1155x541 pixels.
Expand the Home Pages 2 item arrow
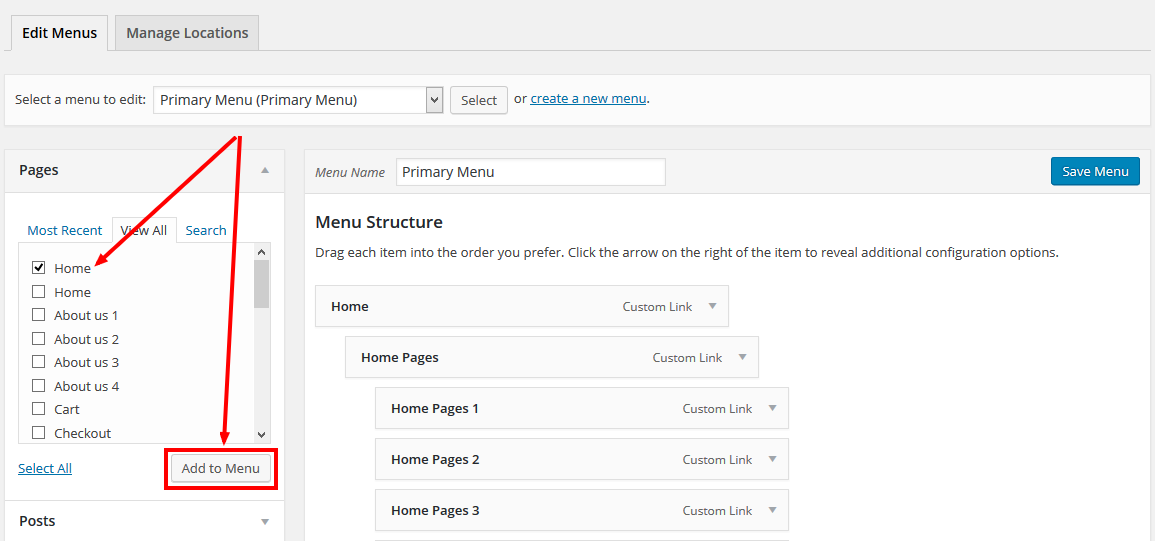coord(773,458)
